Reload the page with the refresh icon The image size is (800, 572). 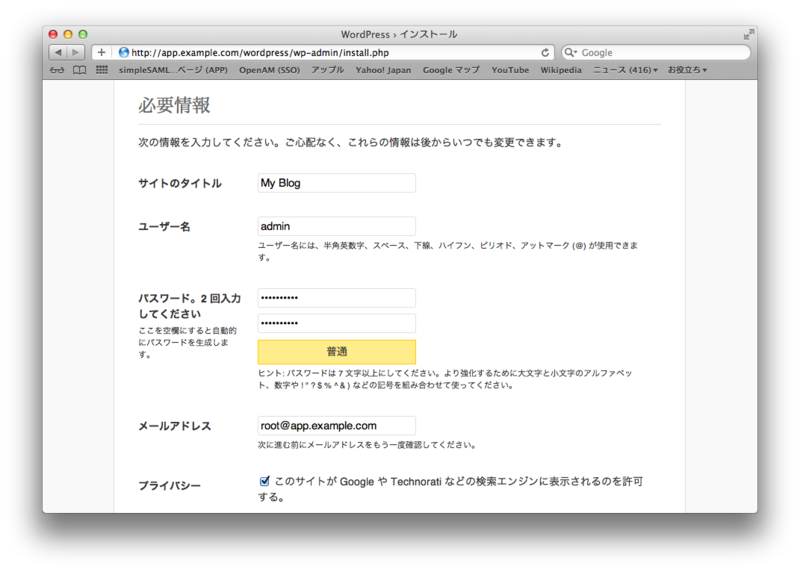tap(545, 52)
